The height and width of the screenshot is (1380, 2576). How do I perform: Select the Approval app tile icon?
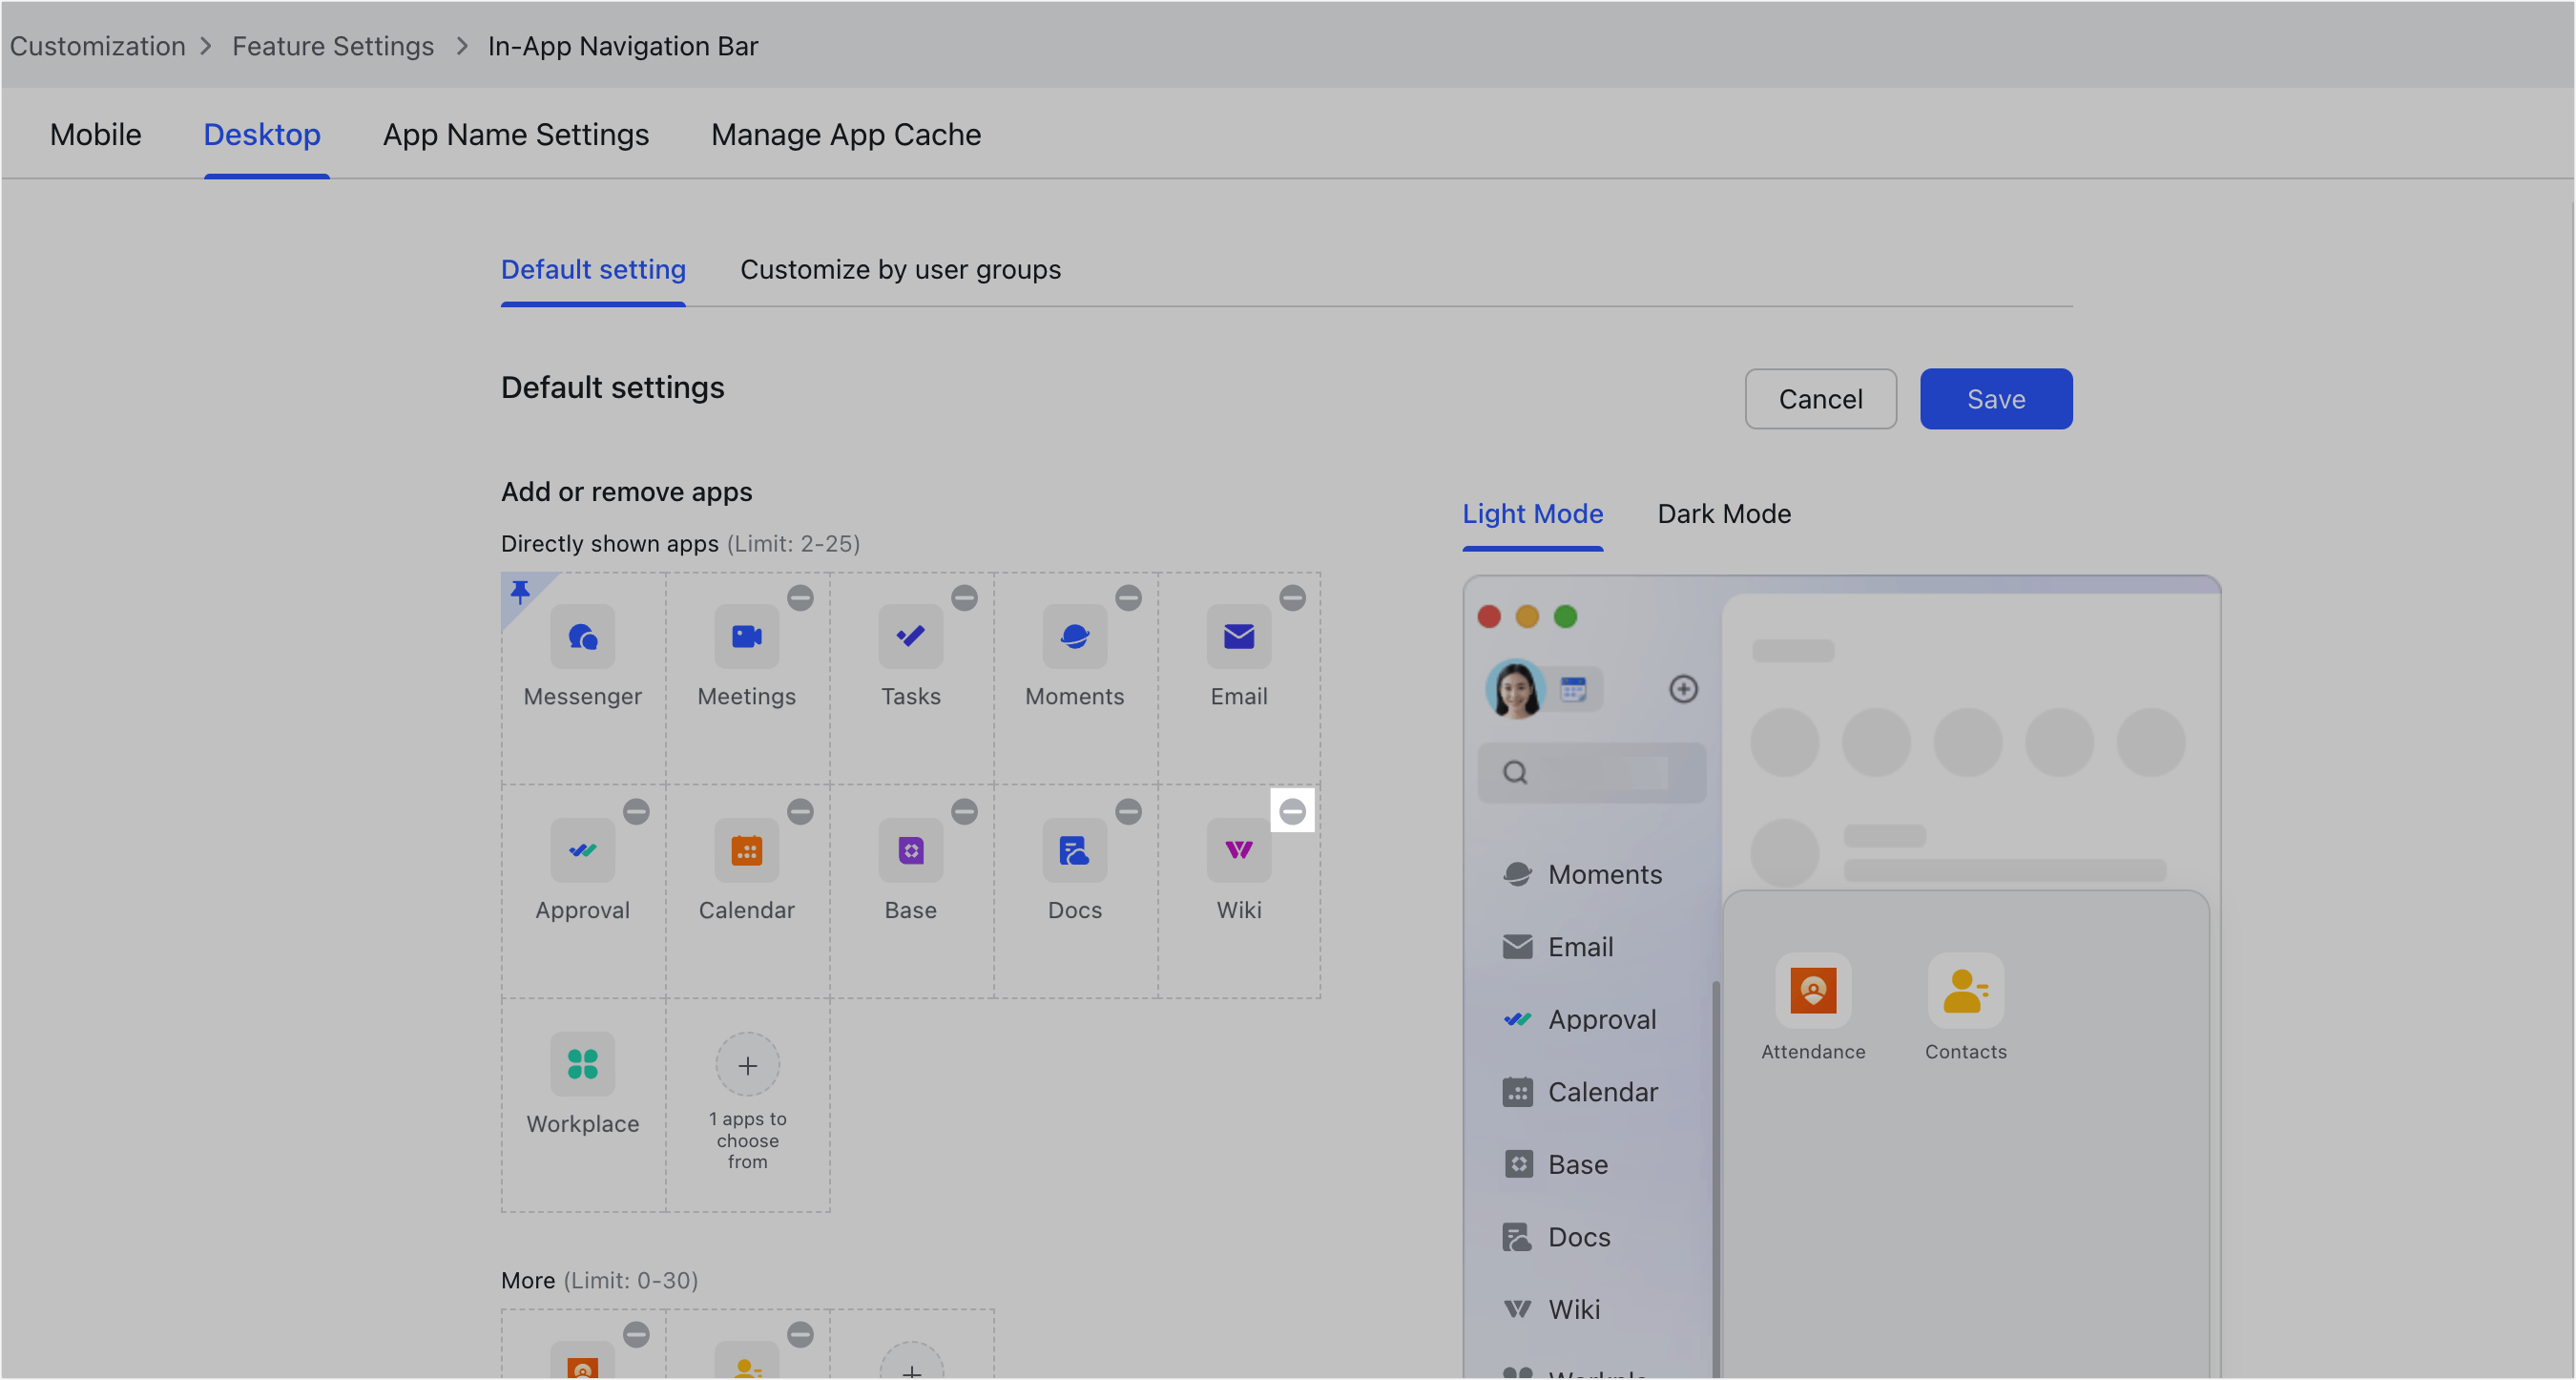[x=582, y=850]
